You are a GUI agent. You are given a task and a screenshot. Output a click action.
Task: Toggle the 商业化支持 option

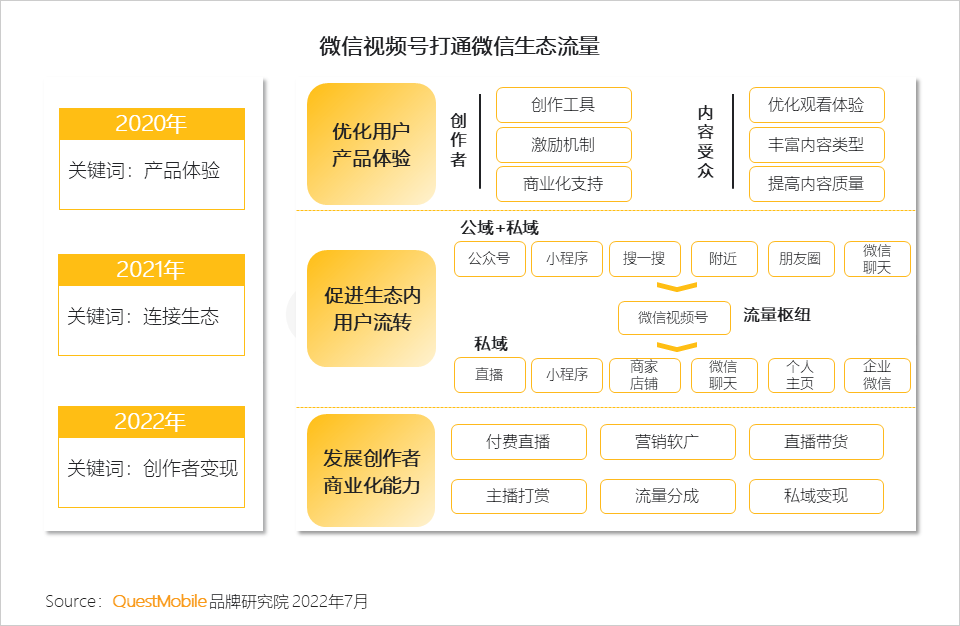click(x=563, y=184)
